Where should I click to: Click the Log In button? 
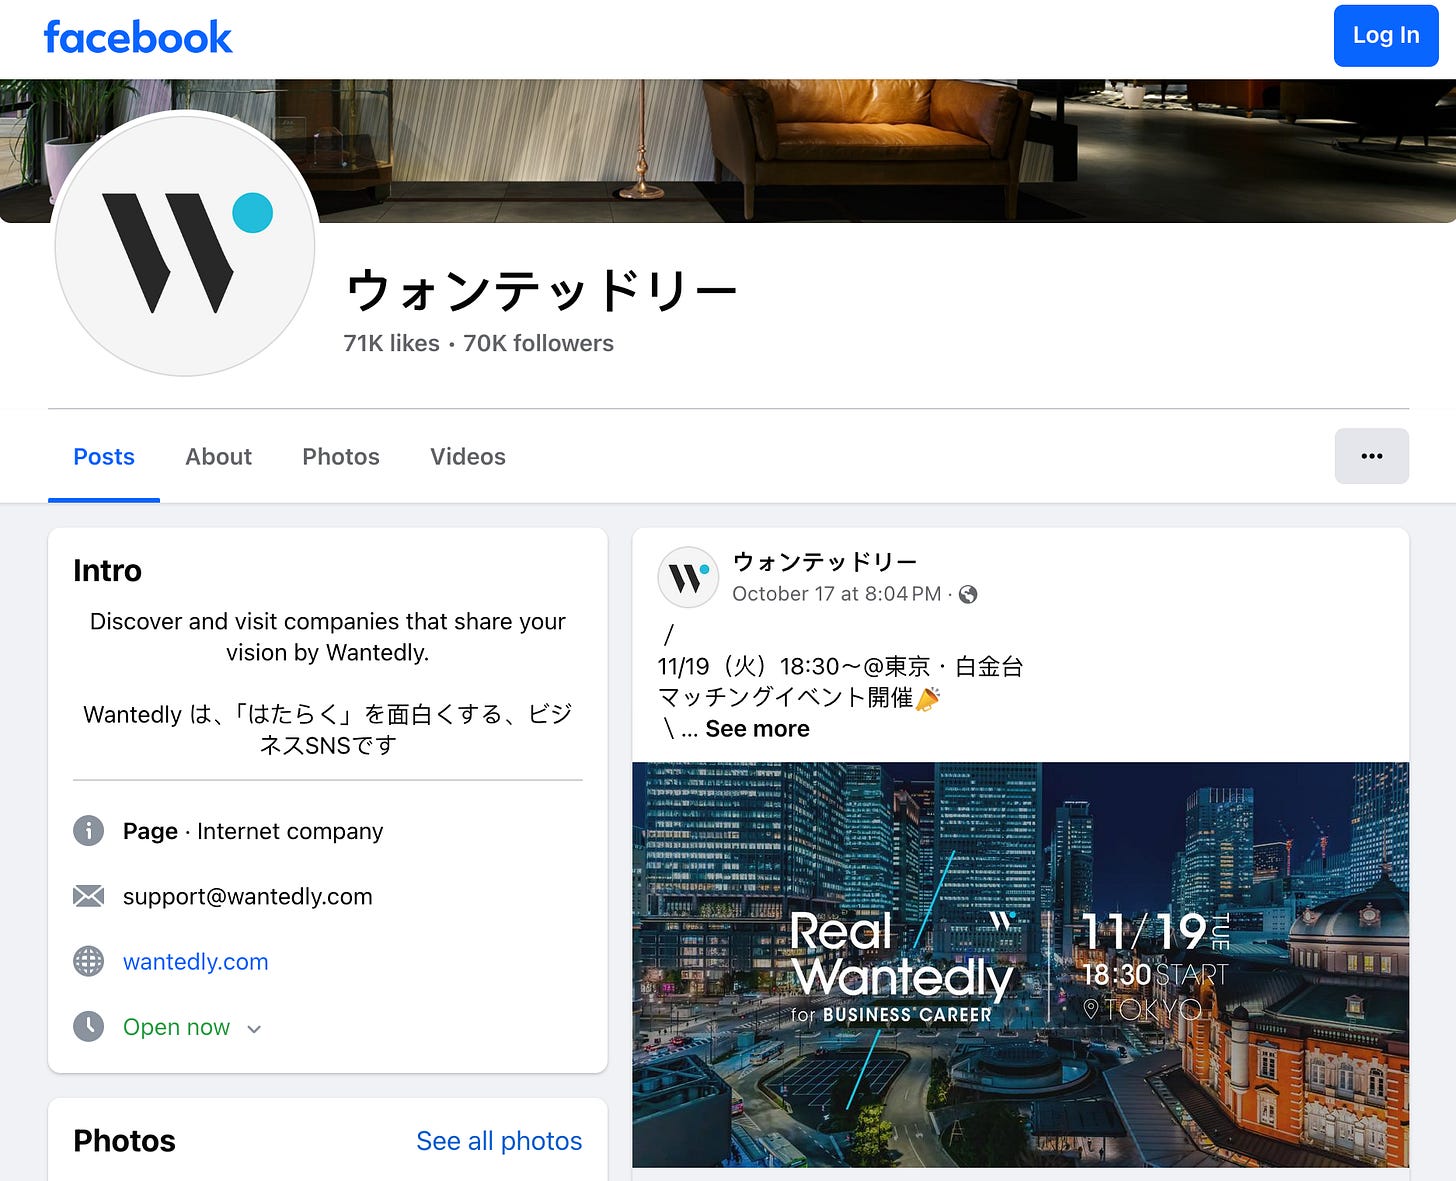tap(1386, 35)
